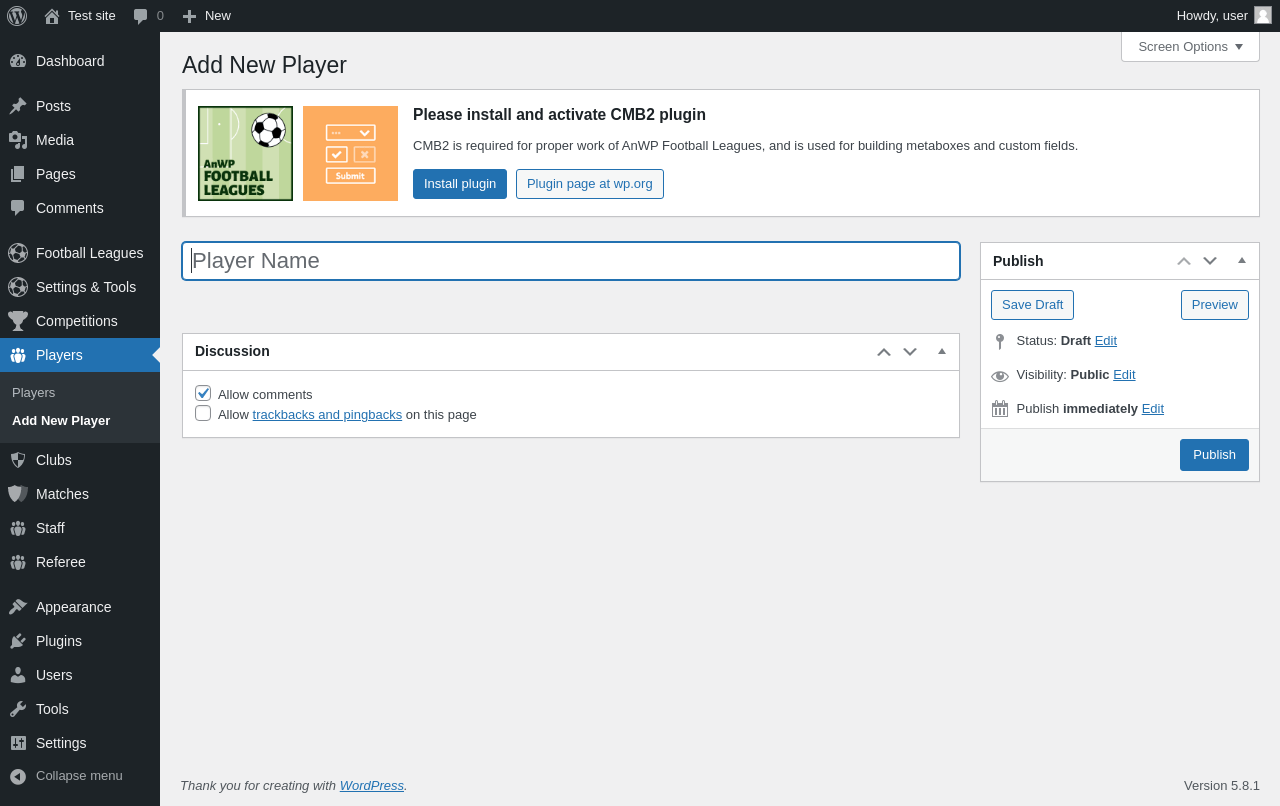Click the Clubs shield icon
This screenshot has height=806, width=1280.
tap(18, 460)
